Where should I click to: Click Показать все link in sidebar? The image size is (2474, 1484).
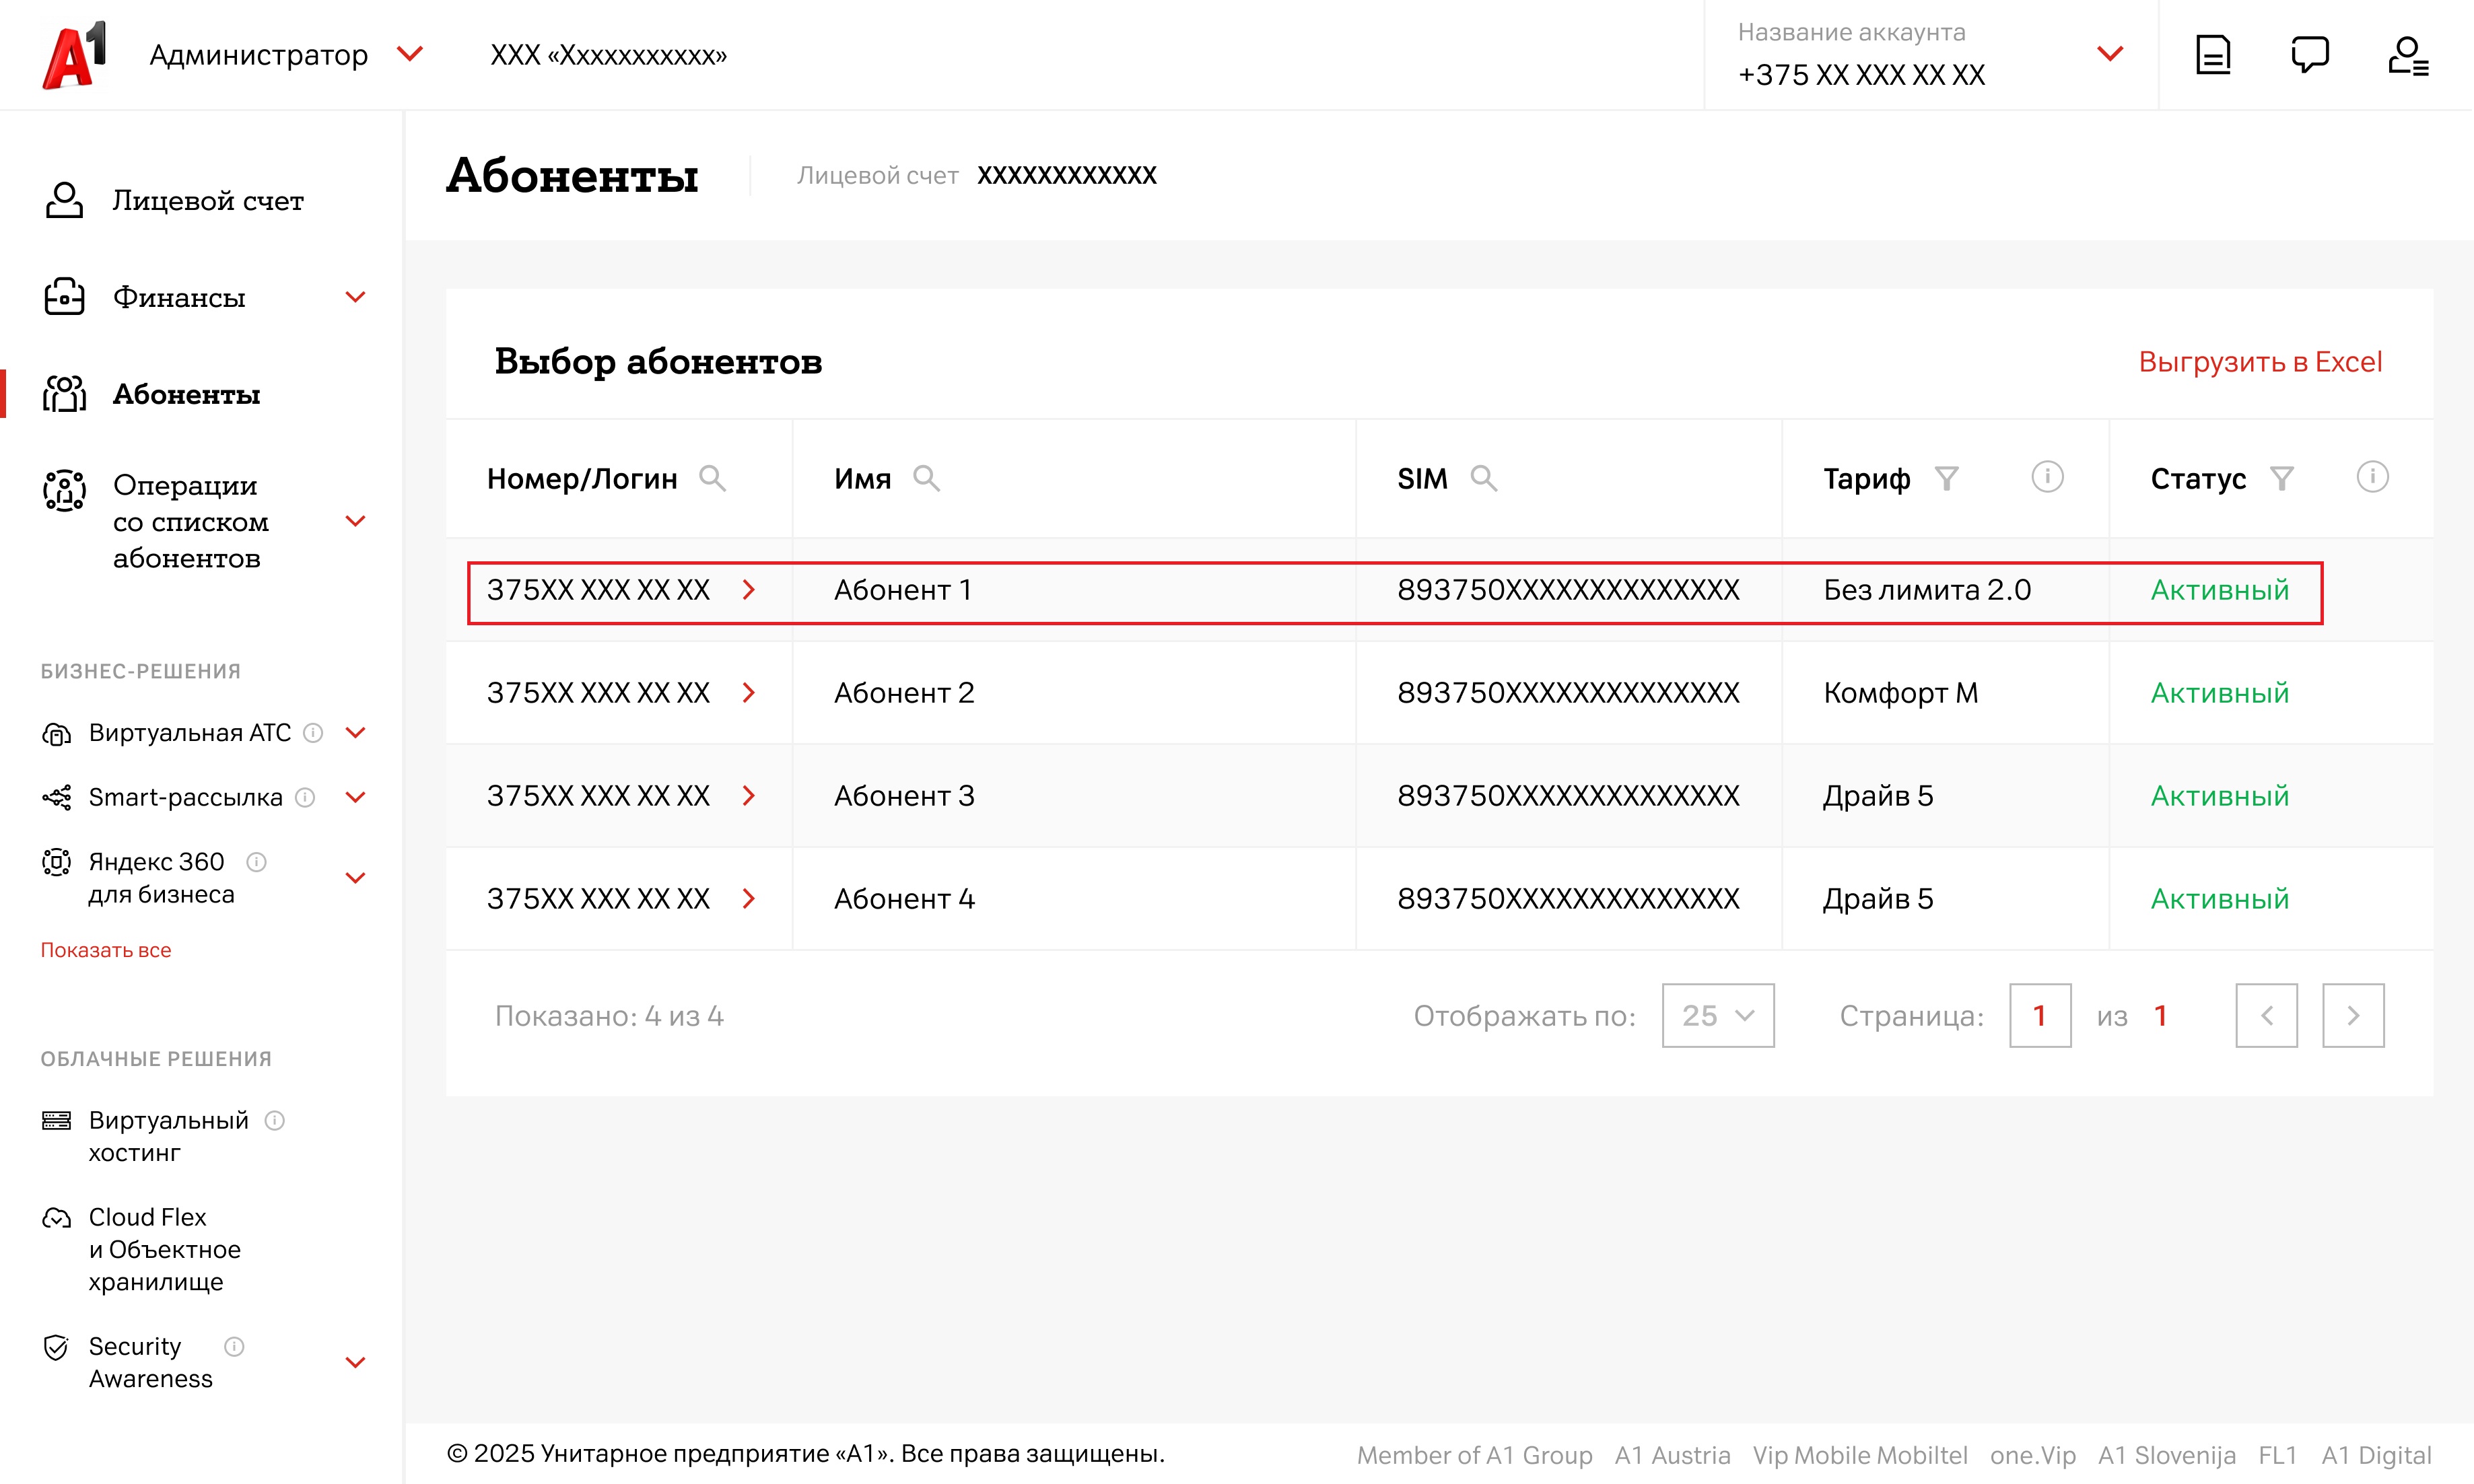point(106,950)
